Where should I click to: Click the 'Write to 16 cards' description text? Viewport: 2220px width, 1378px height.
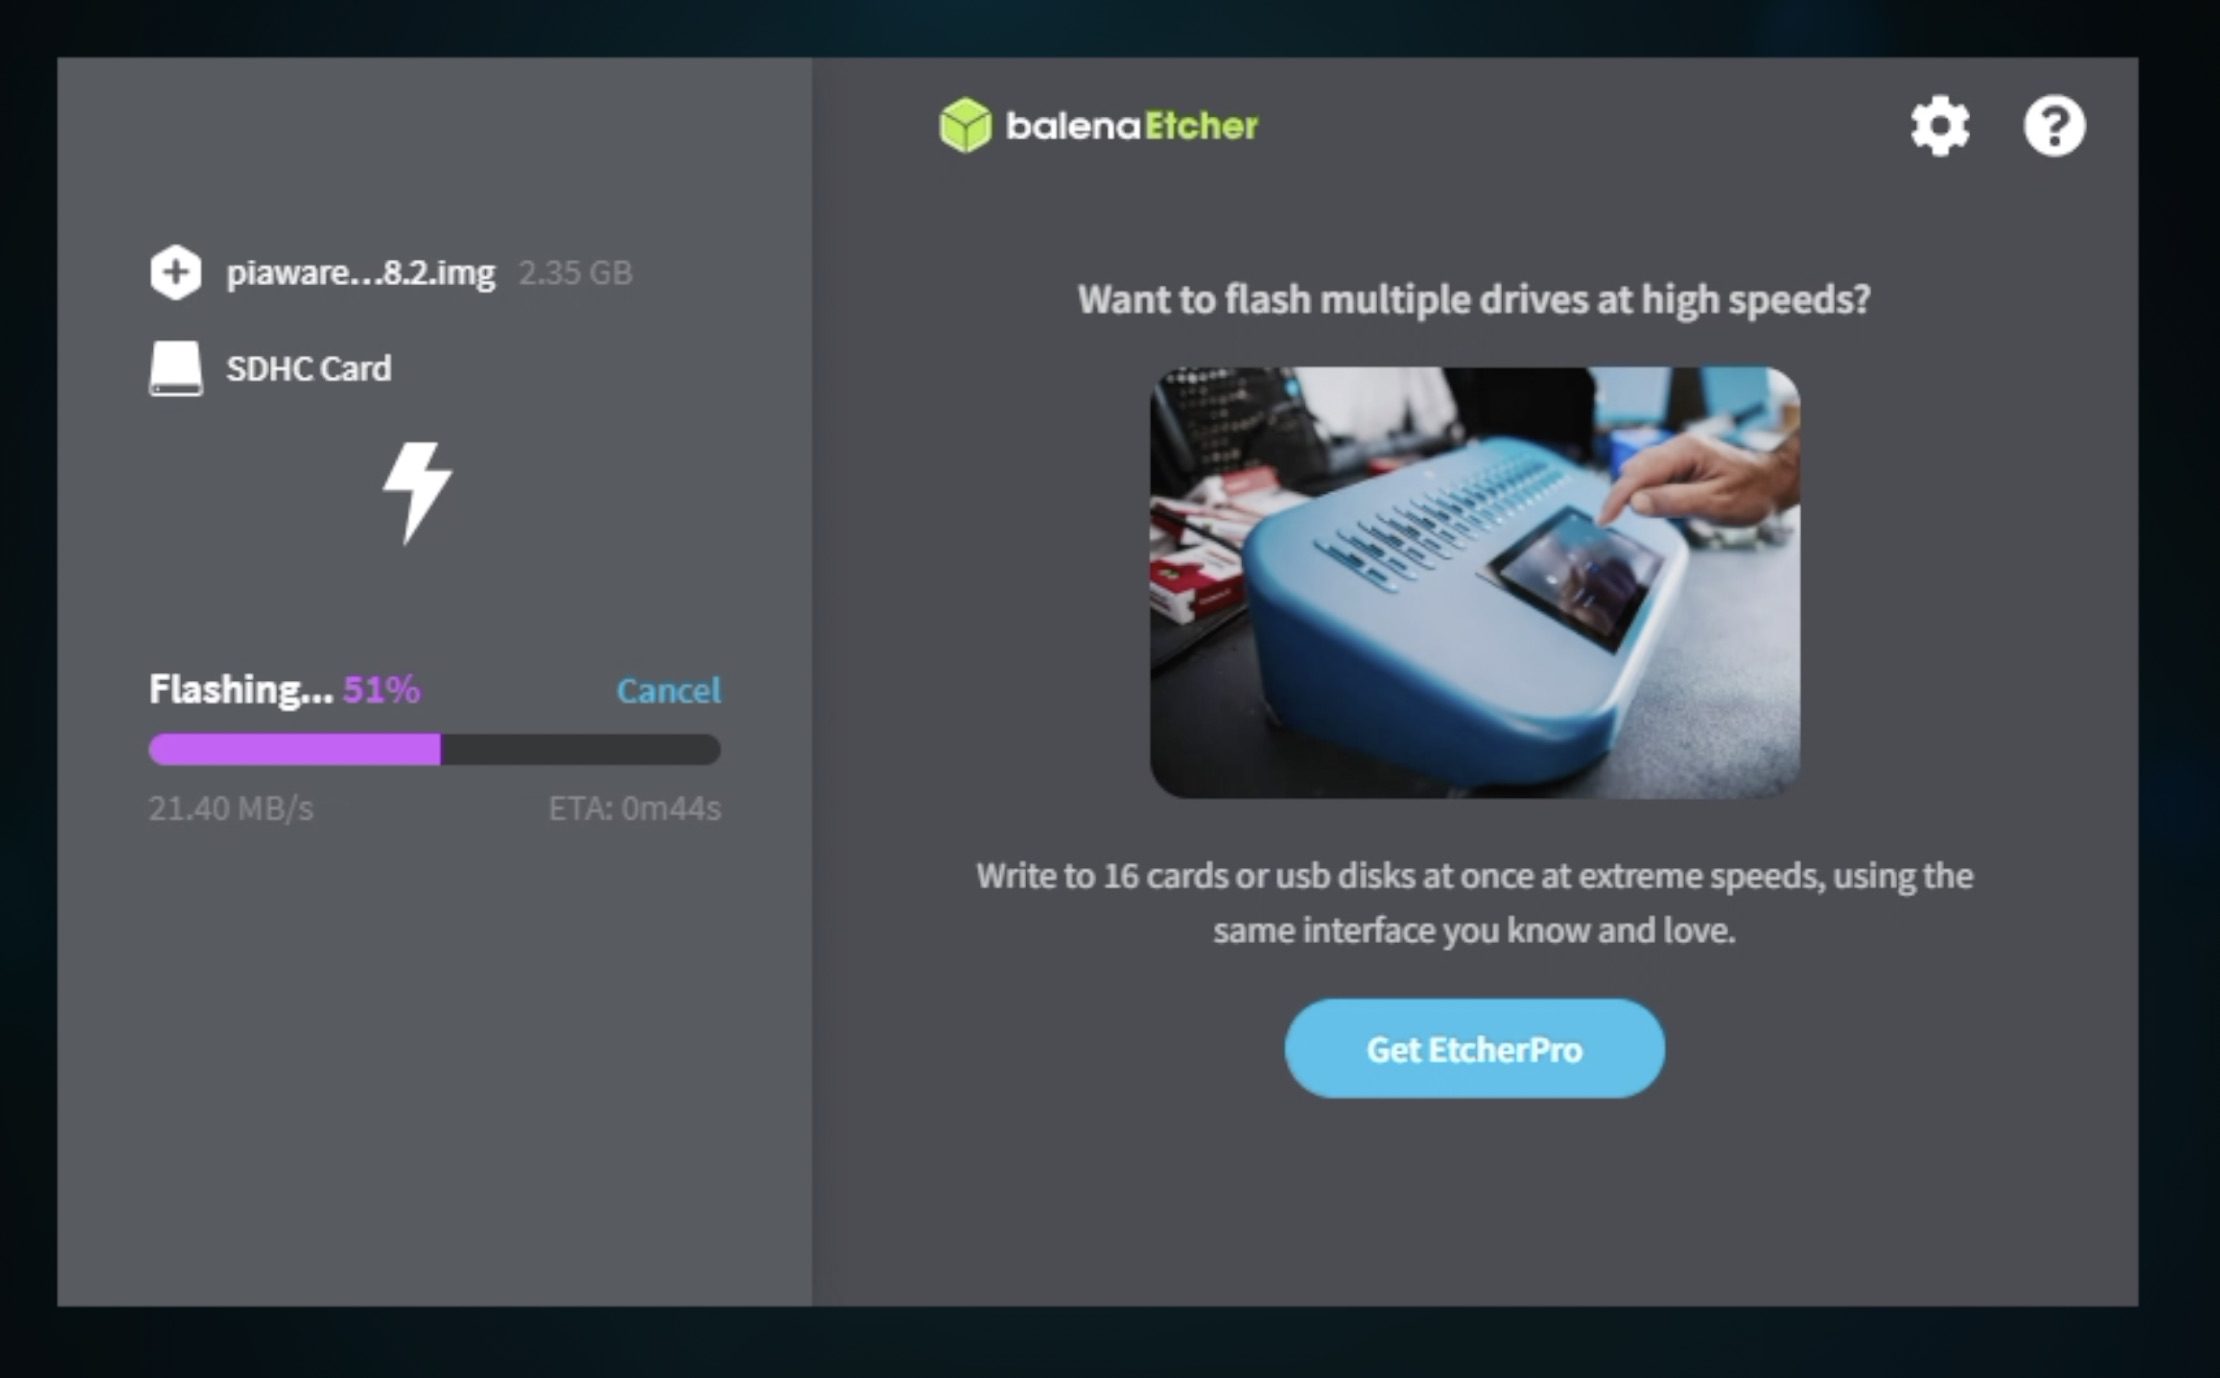coord(1474,903)
